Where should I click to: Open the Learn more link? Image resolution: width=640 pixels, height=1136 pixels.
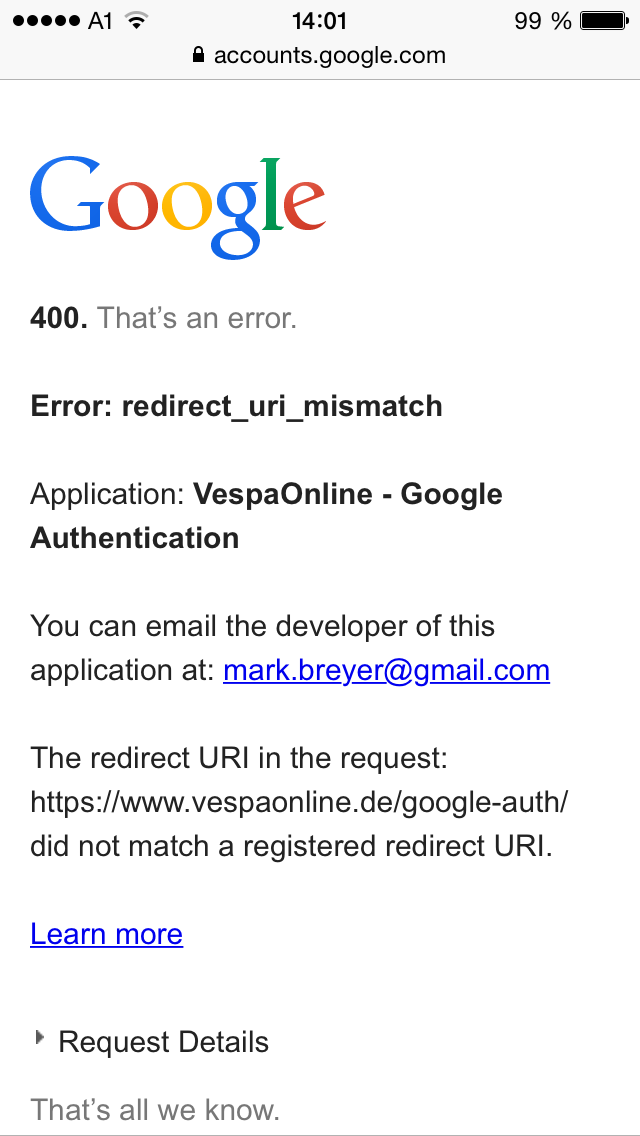(106, 933)
